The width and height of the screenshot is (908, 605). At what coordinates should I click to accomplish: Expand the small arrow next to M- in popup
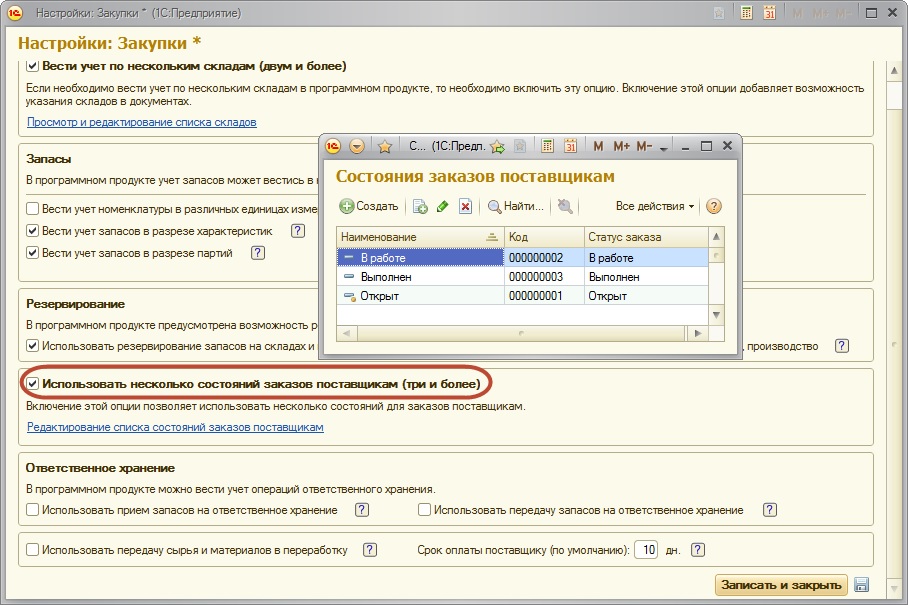pyautogui.click(x=664, y=148)
